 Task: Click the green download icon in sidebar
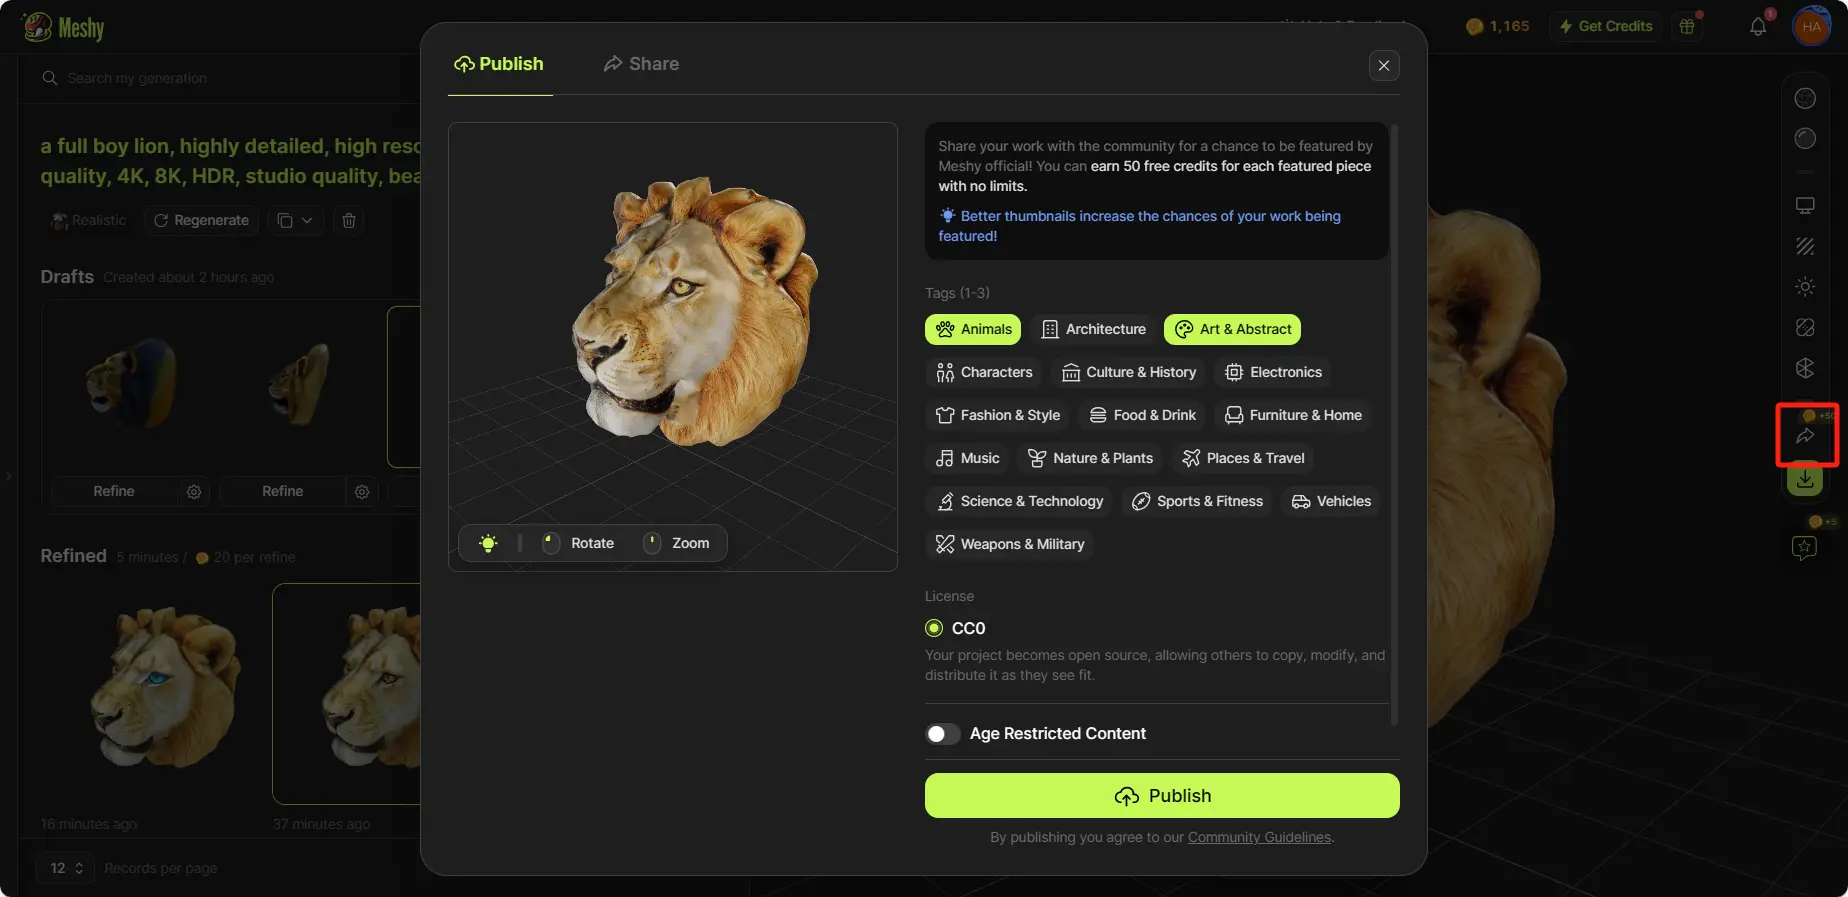(1805, 481)
